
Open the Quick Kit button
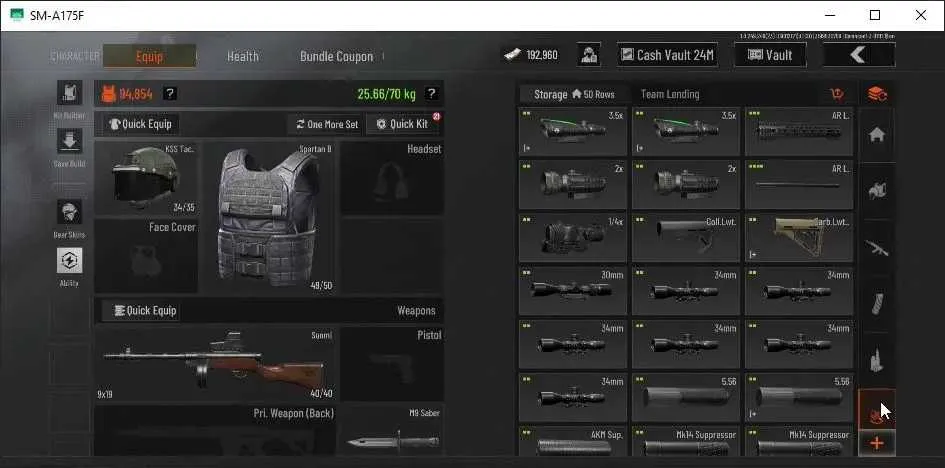coord(403,124)
